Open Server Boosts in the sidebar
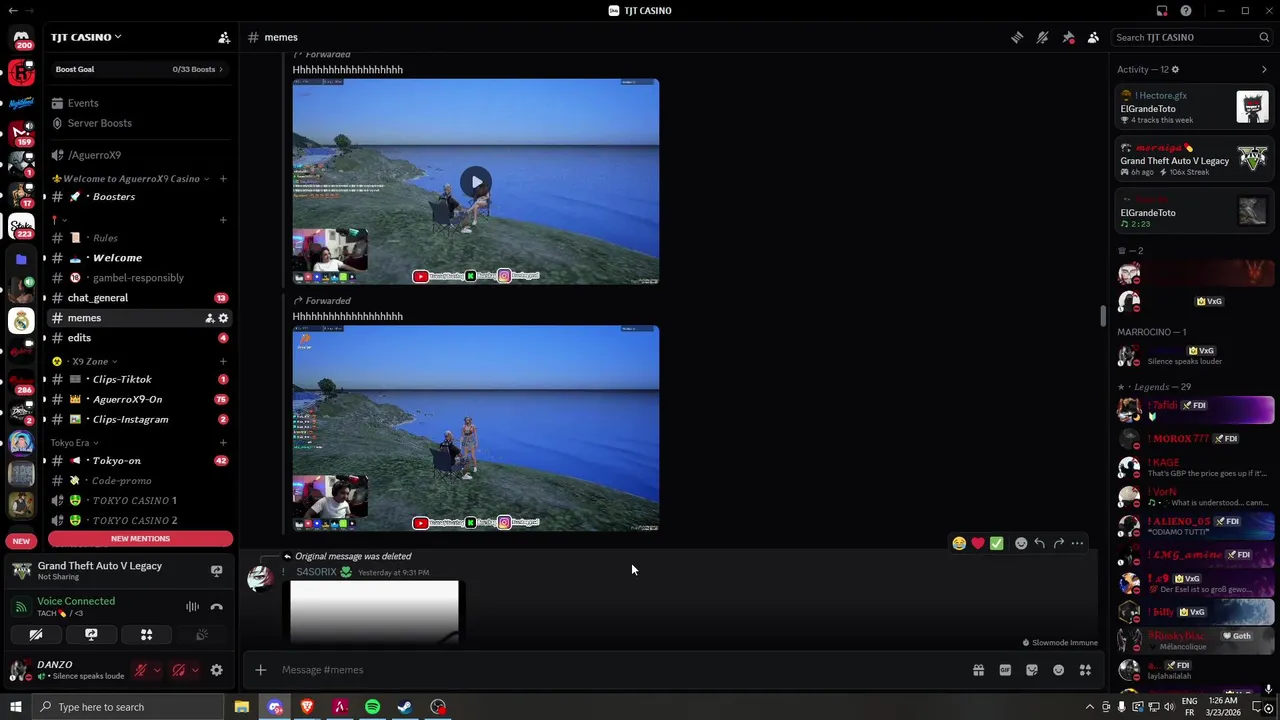Screen dimensions: 1280x720 pyautogui.click(x=99, y=123)
